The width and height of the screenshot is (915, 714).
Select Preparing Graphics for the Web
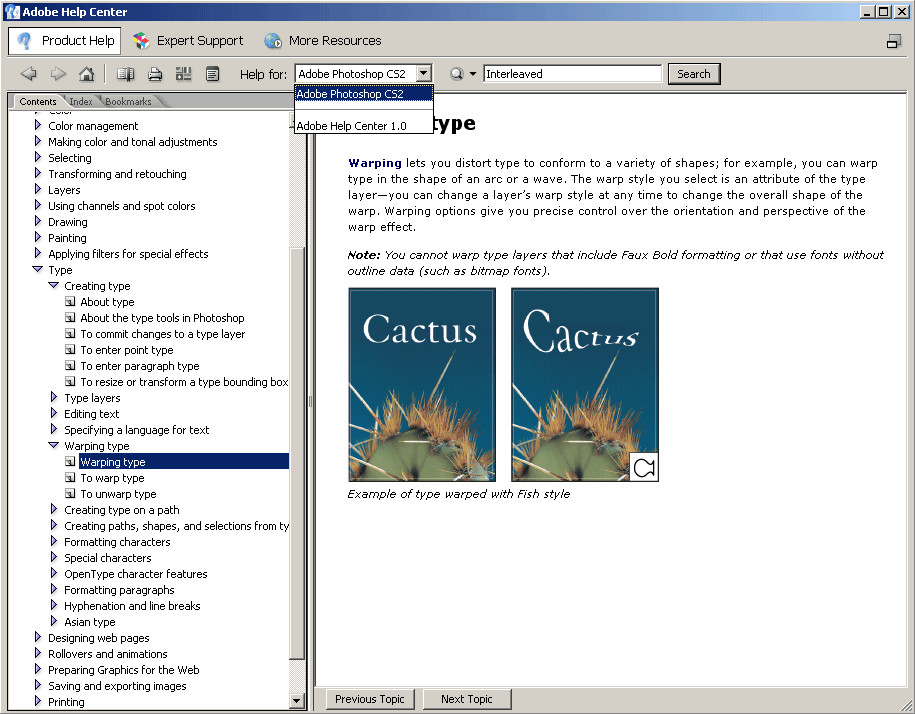(124, 670)
